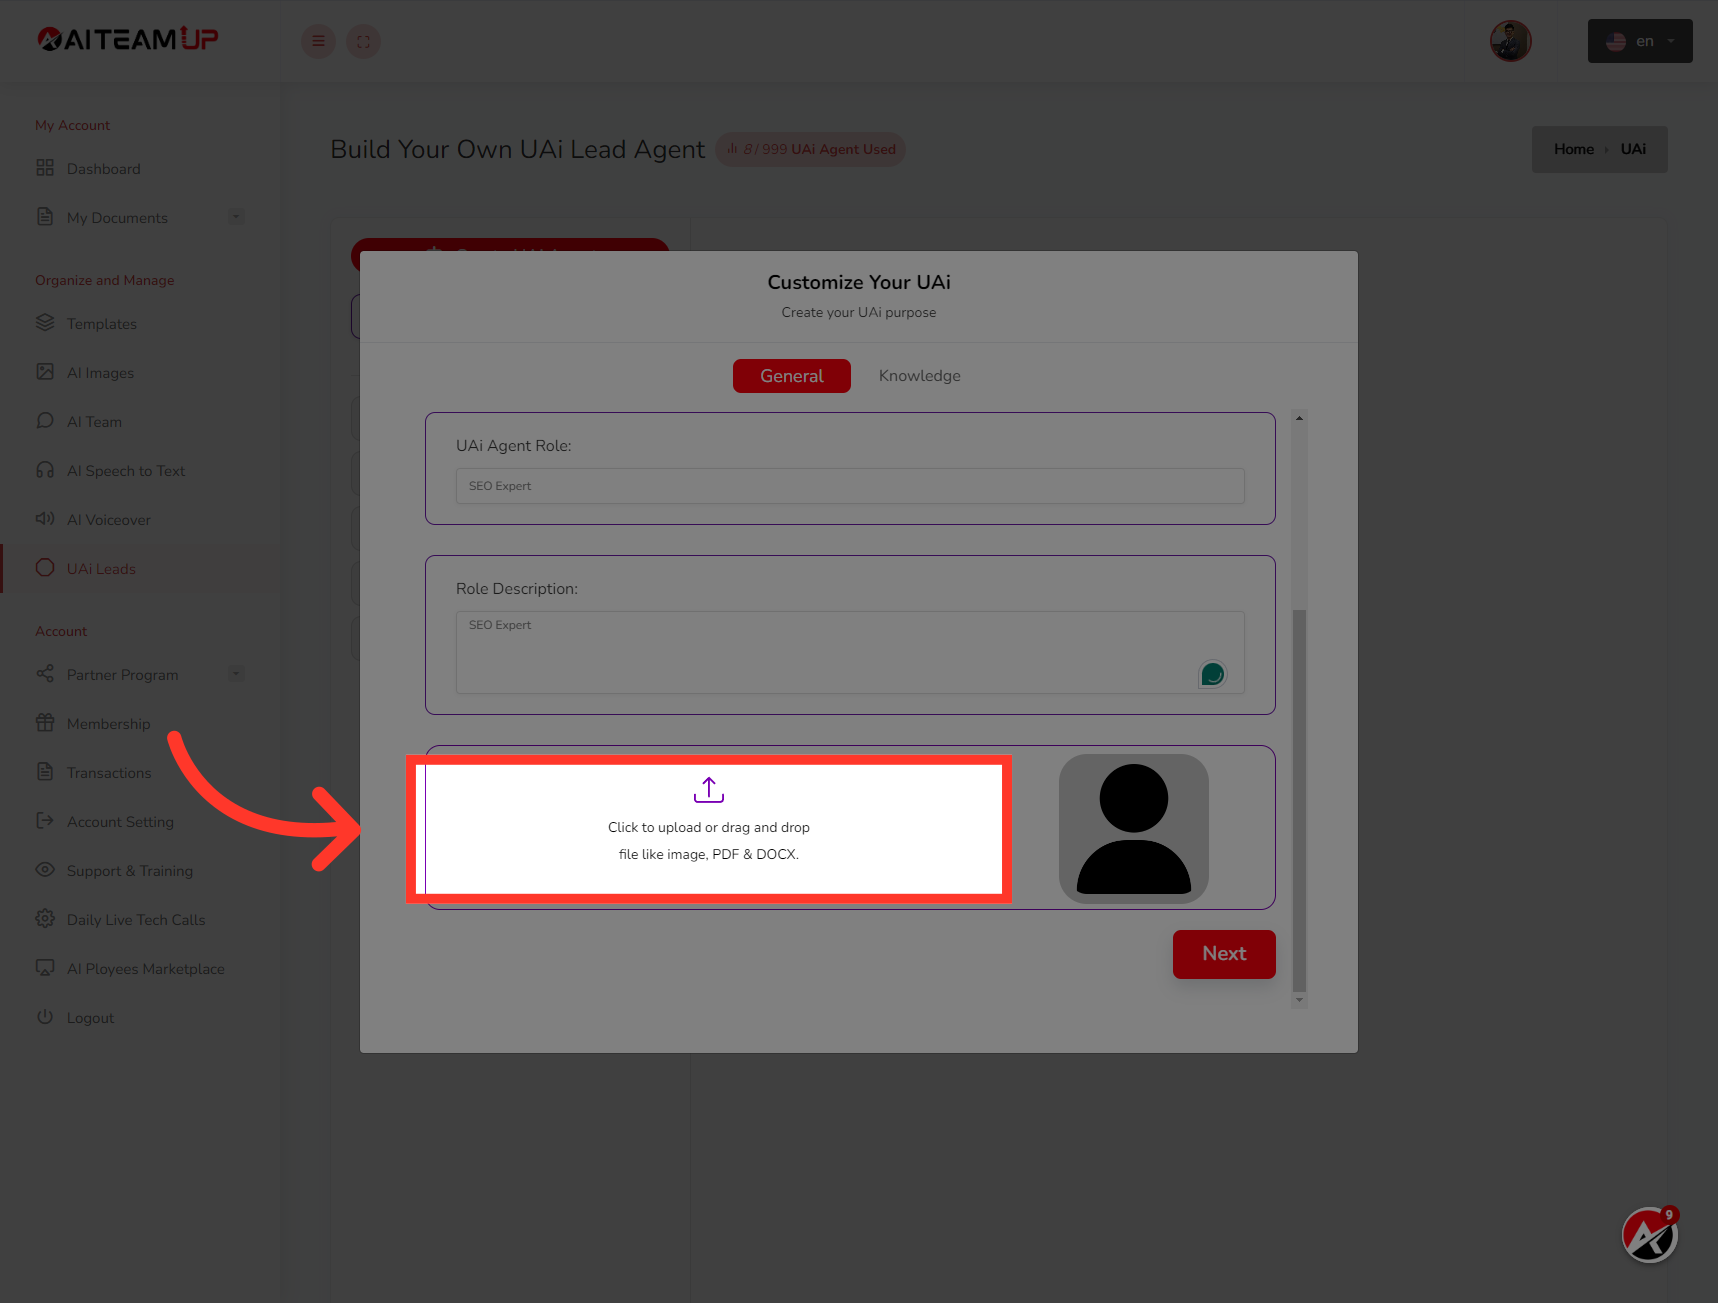Screen dimensions: 1718x1303
Task: Click the AI Voiceover speaker icon
Action: click(45, 519)
